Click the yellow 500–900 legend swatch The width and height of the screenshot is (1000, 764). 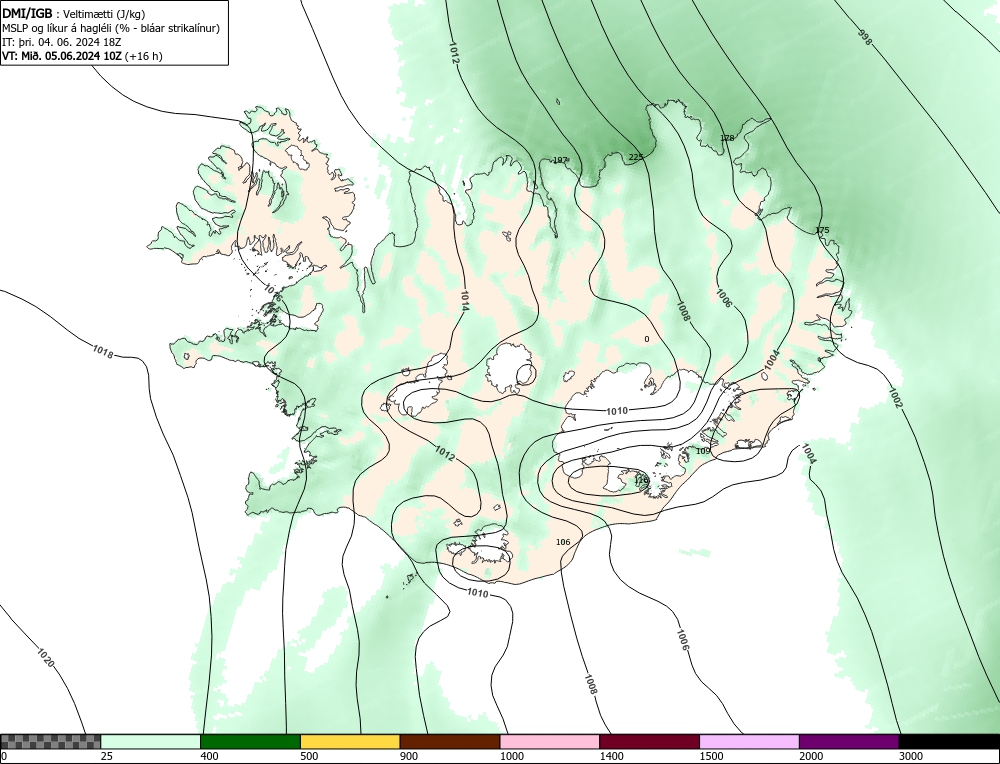350,741
